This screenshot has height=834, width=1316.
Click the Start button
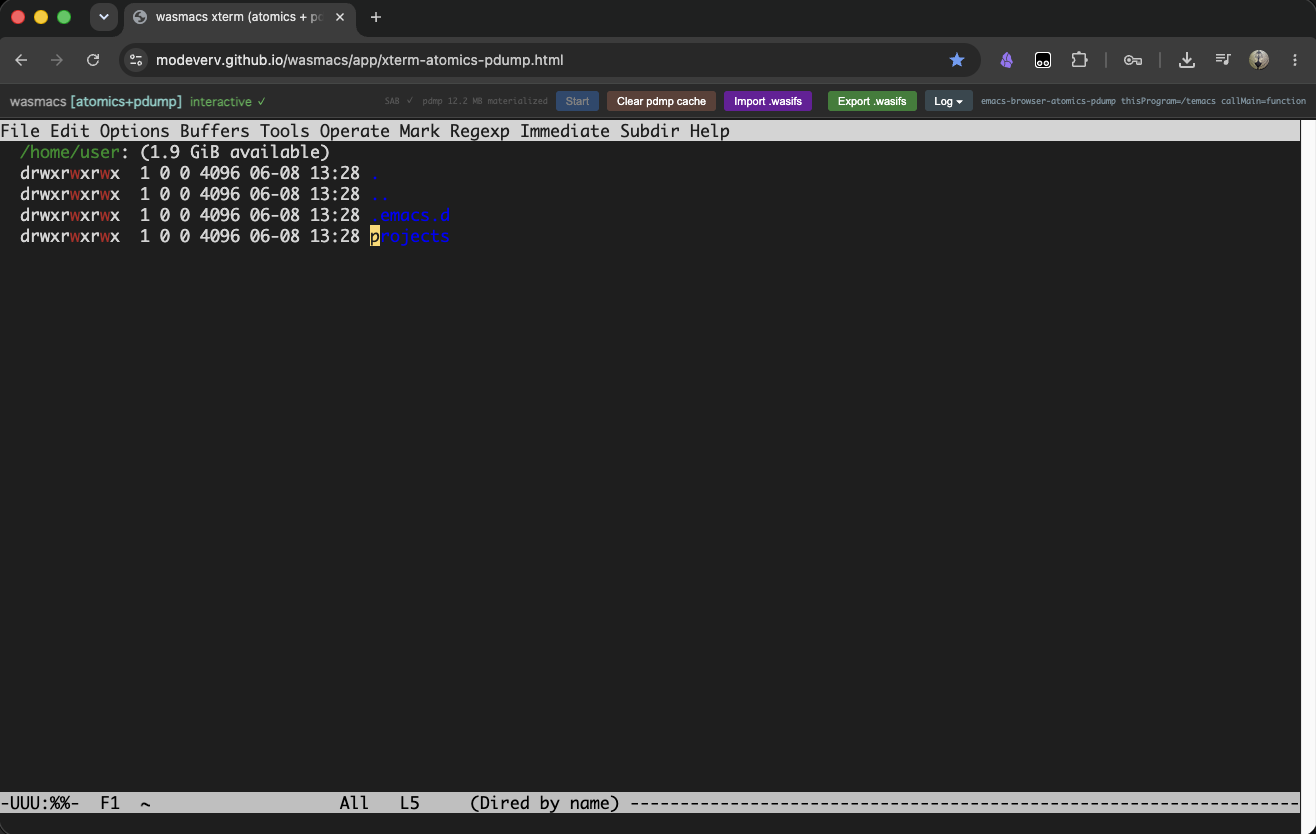[x=577, y=101]
